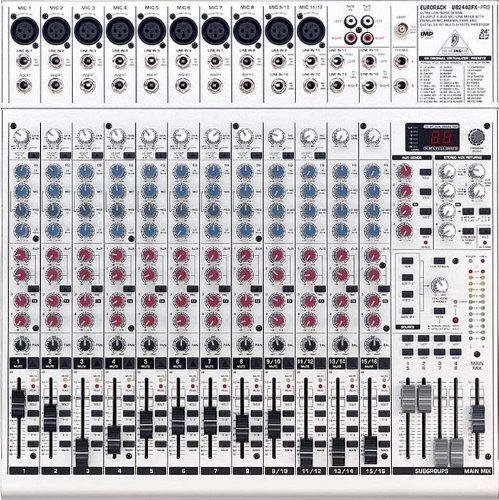
Task: Toggle channel 1 low cut switch
Action: (x=34, y=155)
